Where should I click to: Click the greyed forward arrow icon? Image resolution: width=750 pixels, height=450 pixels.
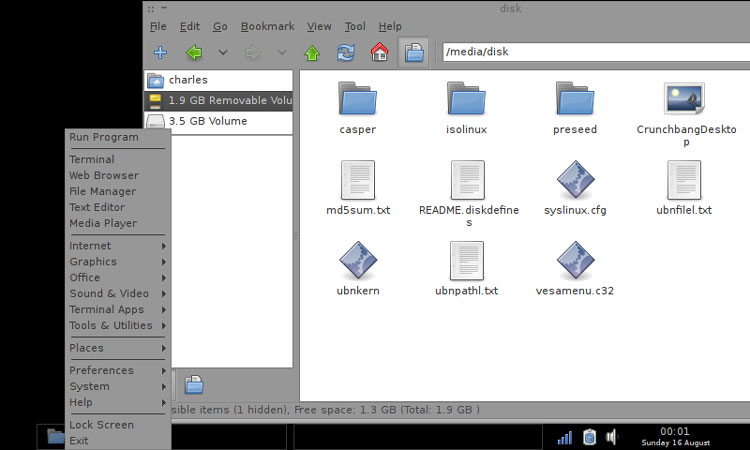(253, 52)
